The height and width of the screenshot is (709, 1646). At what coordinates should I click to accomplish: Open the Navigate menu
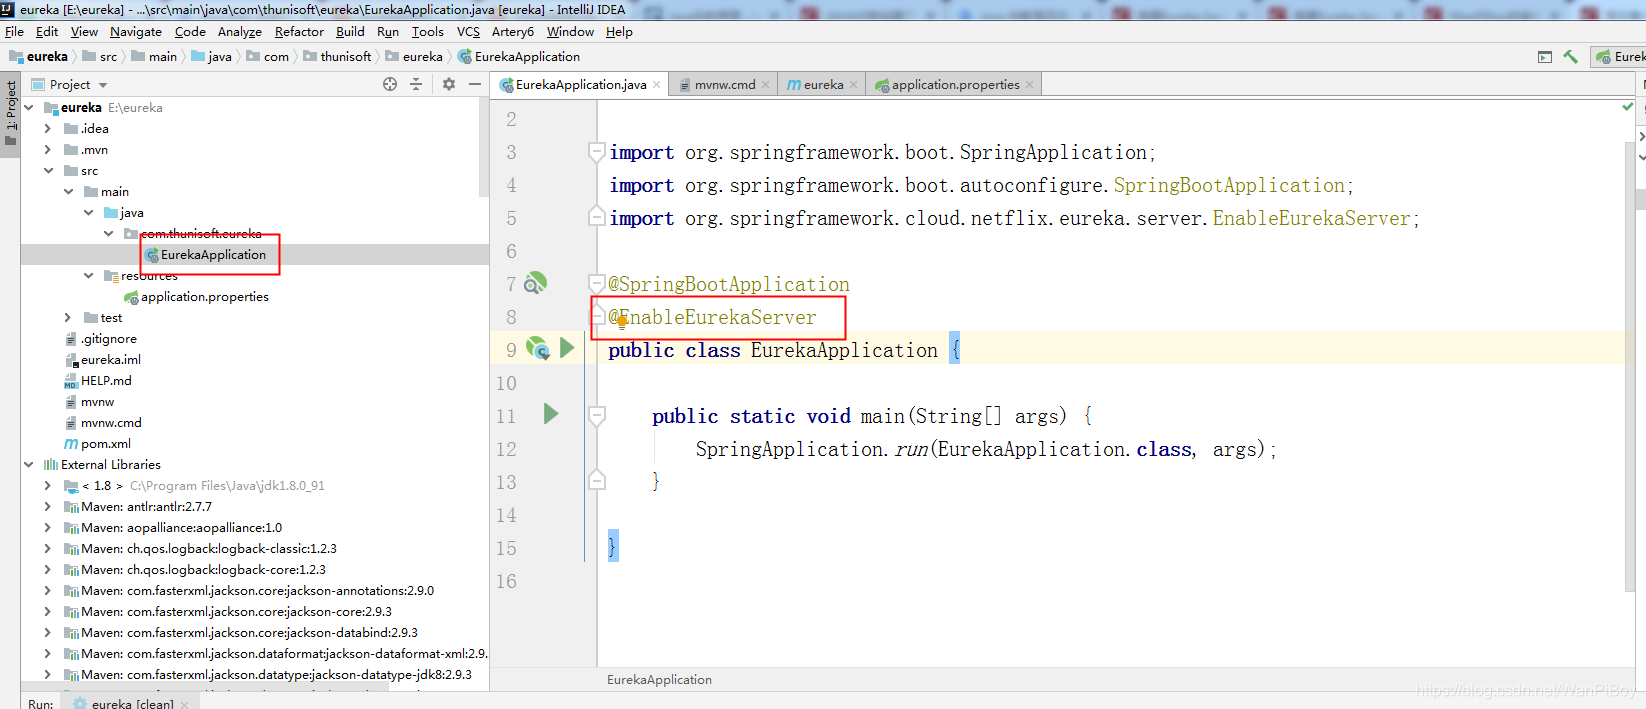(x=135, y=31)
